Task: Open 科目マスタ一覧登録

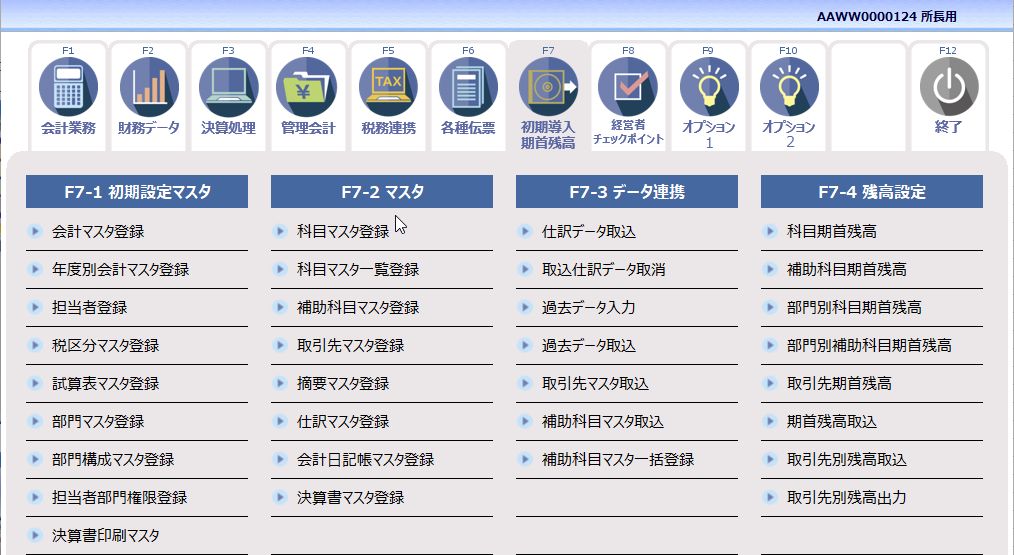Action: 358,270
